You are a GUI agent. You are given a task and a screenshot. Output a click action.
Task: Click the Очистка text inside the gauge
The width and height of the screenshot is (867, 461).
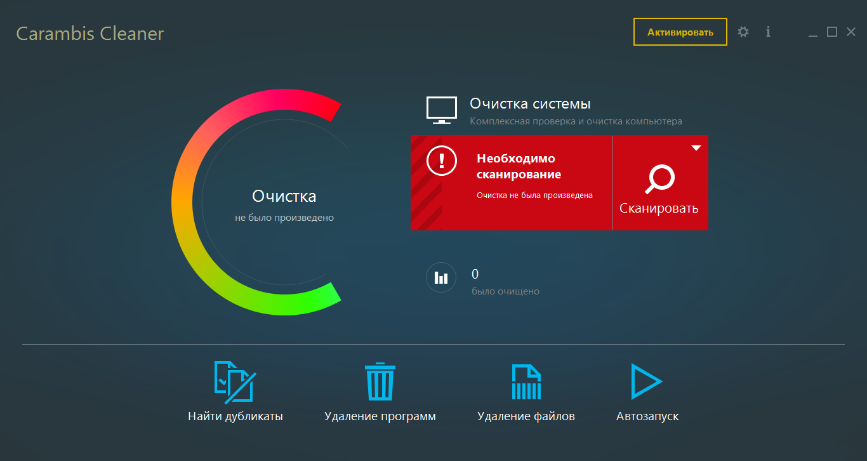tap(284, 196)
